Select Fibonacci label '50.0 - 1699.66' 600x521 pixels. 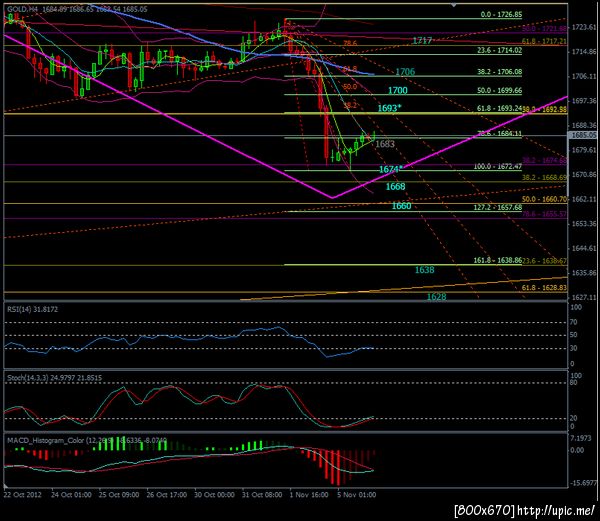499,90
